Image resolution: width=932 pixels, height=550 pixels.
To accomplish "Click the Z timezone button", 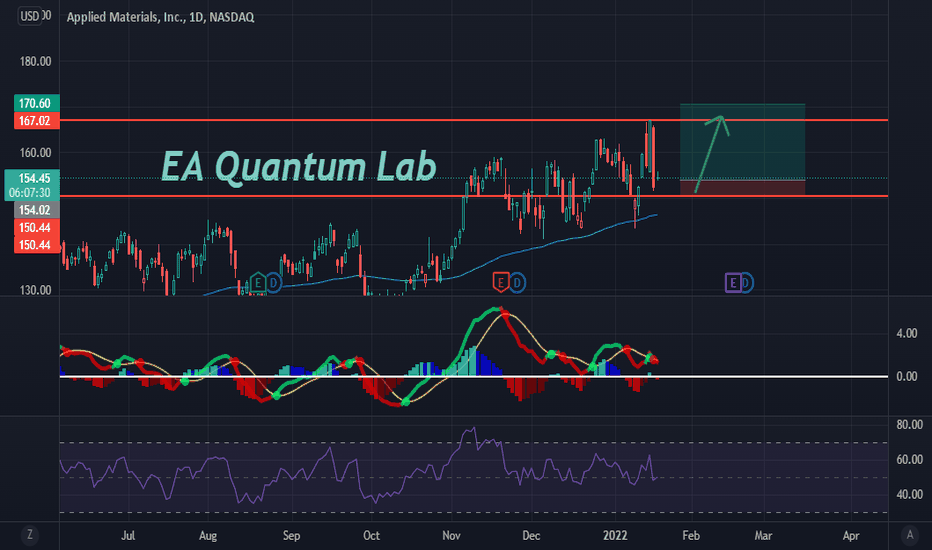I will [x=29, y=535].
